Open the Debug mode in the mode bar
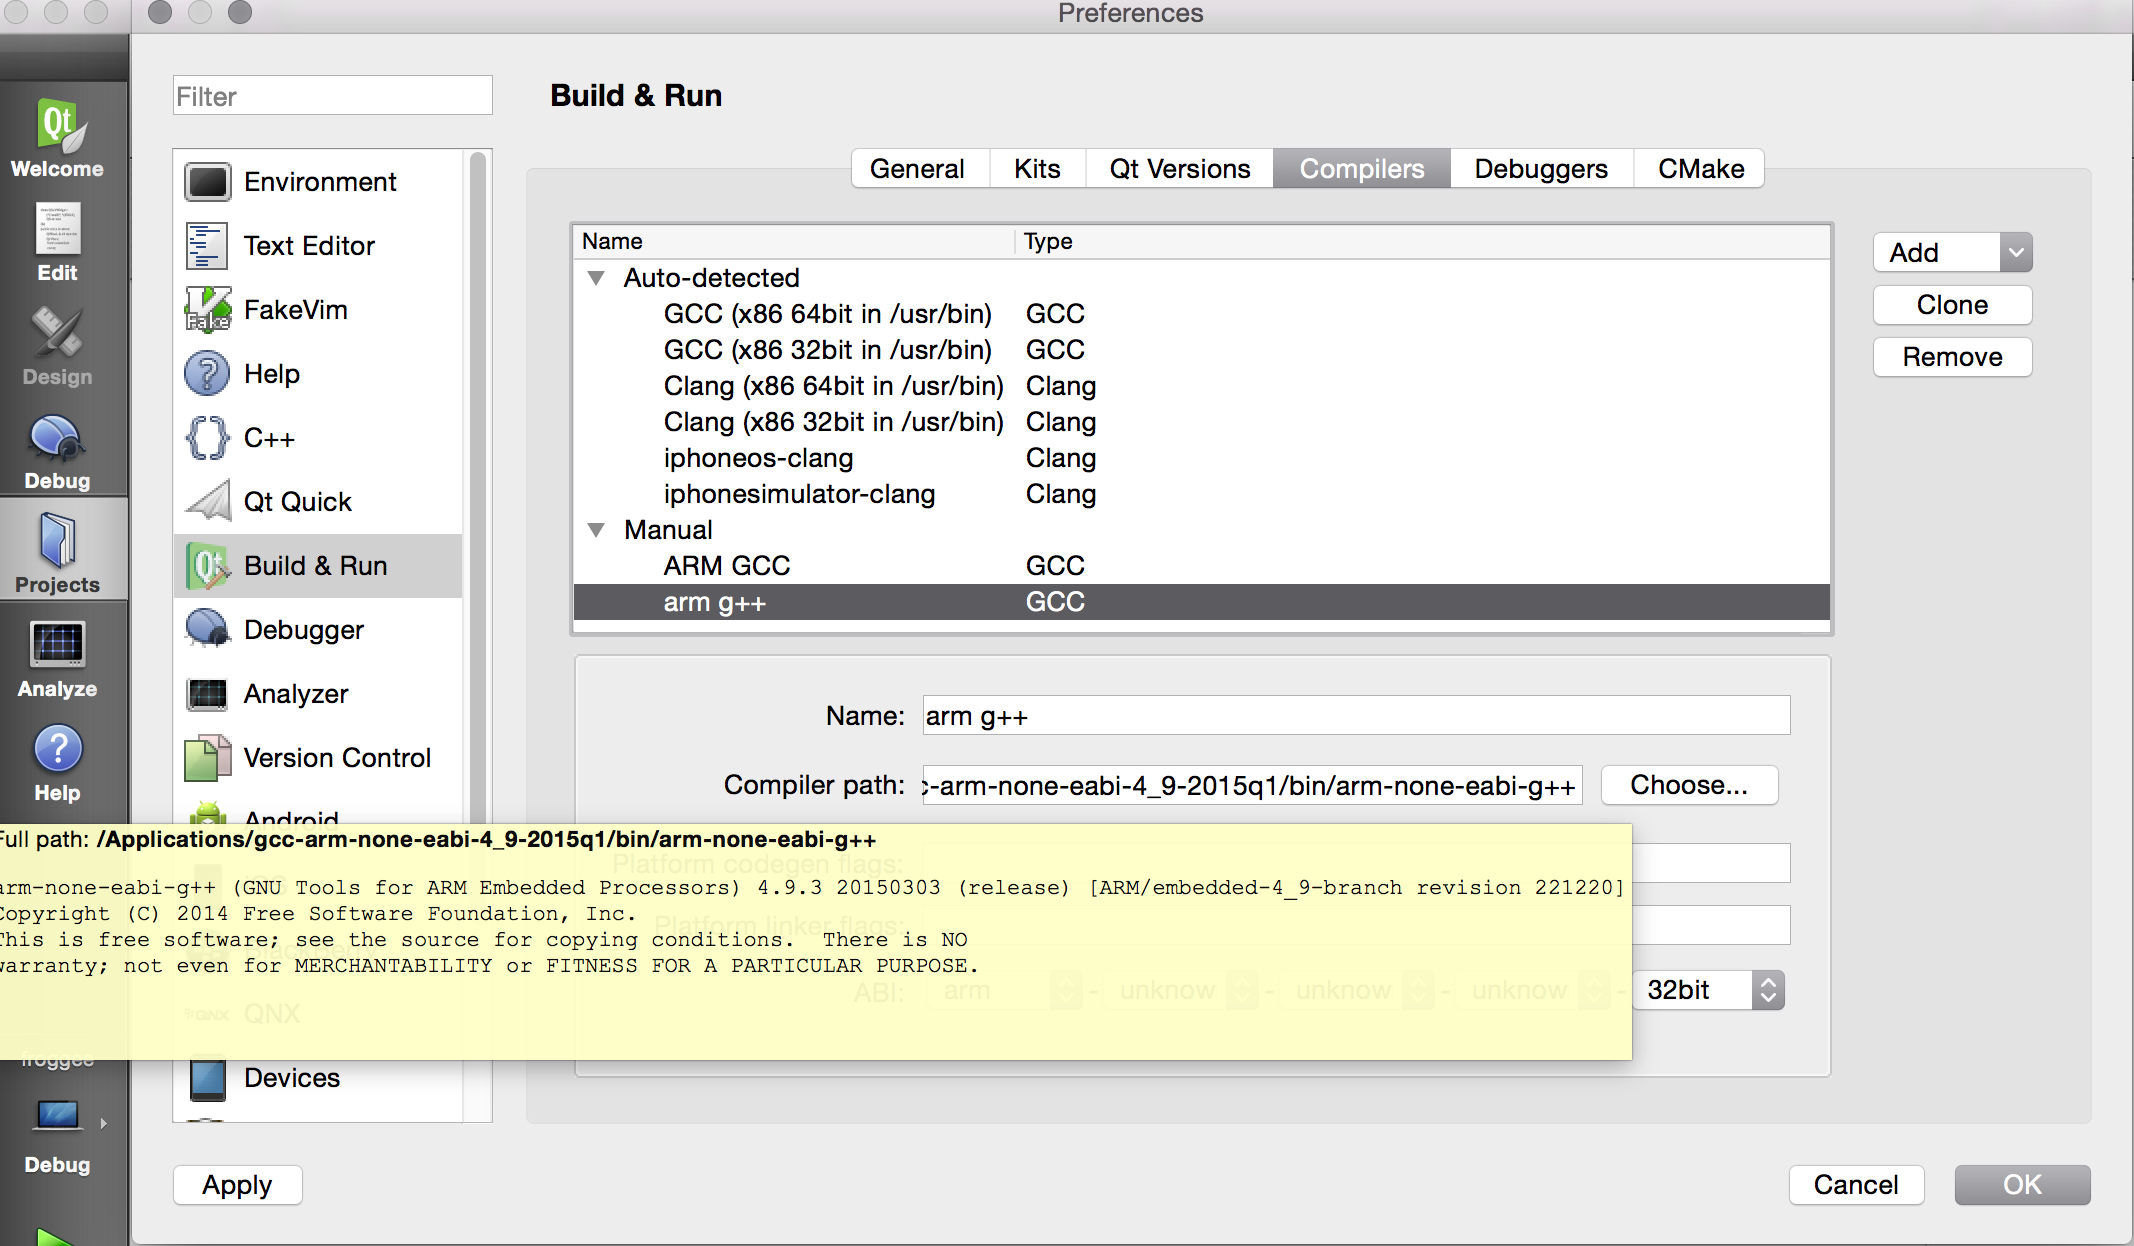This screenshot has height=1246, width=2134. (57, 451)
